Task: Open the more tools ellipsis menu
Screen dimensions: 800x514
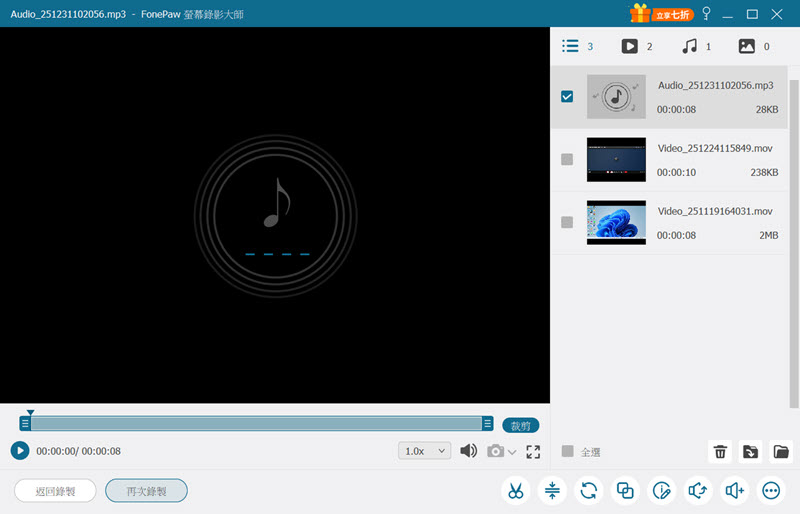Action: [771, 491]
